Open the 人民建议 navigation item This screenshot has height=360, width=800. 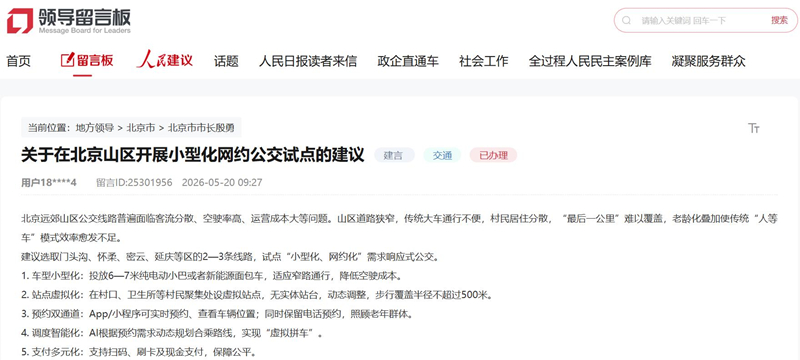coord(164,60)
